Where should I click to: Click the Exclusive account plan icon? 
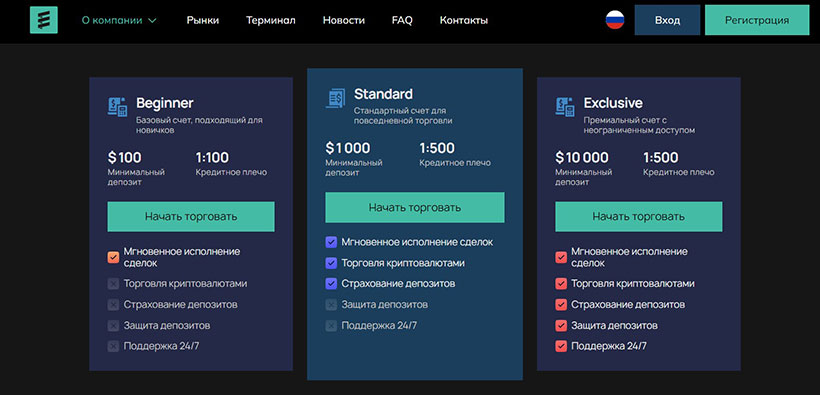coord(565,106)
